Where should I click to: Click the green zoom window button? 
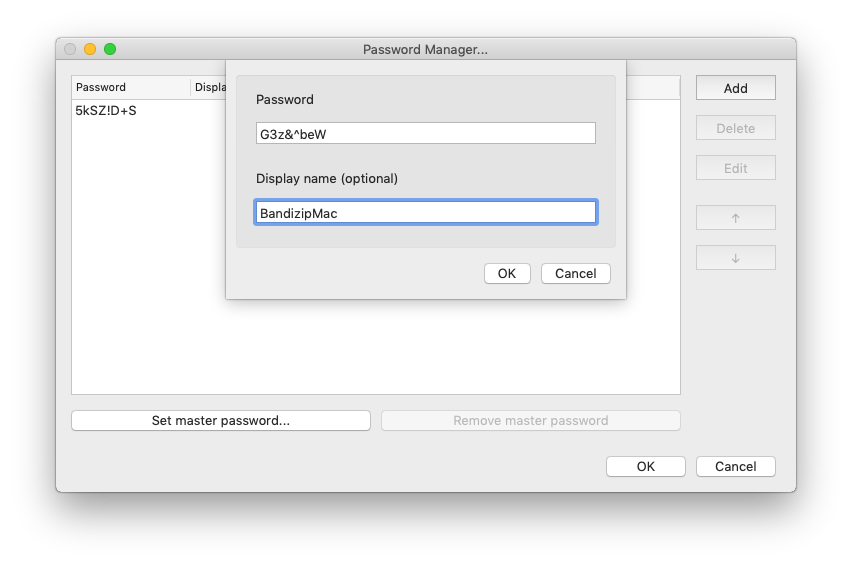click(110, 49)
